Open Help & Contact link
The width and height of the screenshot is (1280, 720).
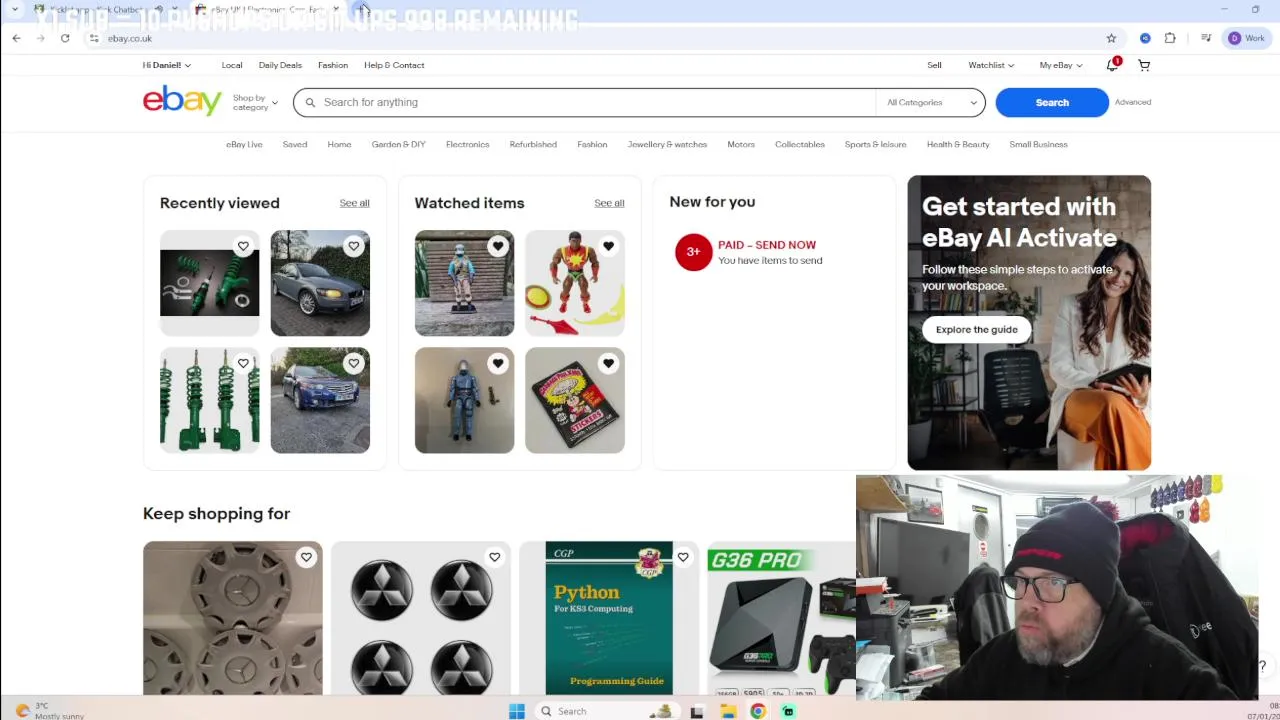[x=394, y=65]
